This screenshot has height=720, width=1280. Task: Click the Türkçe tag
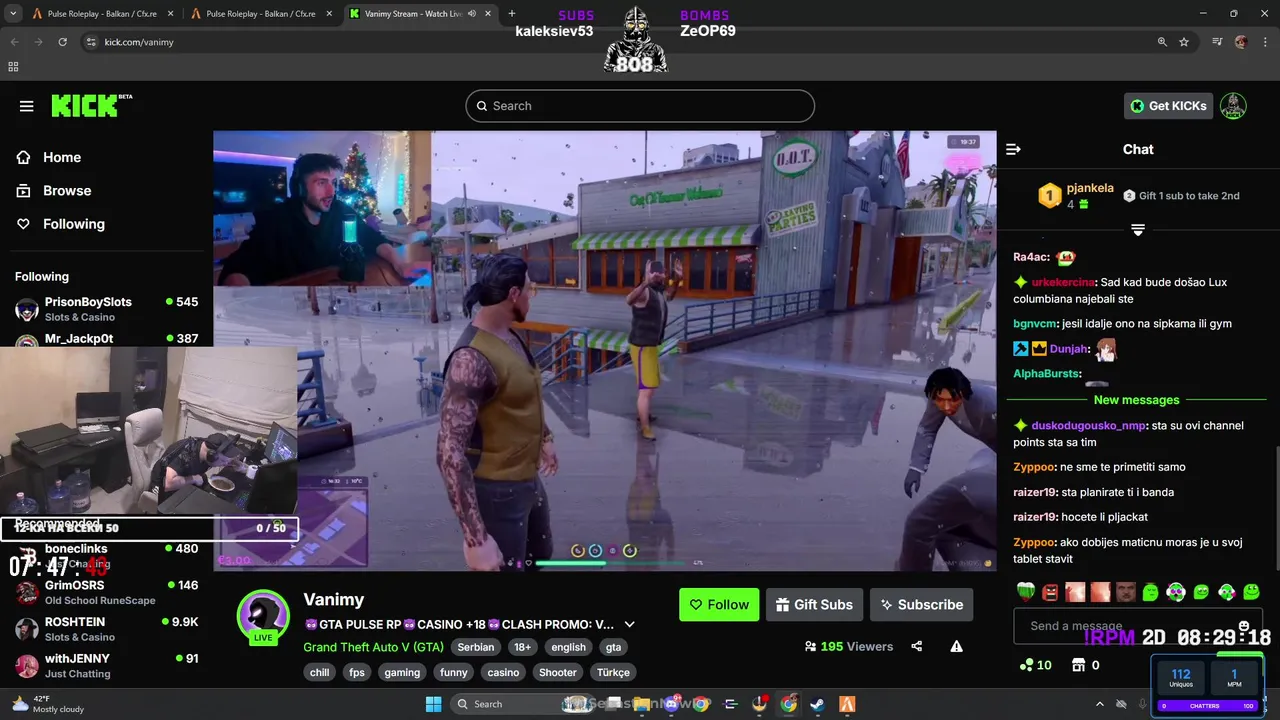point(612,672)
